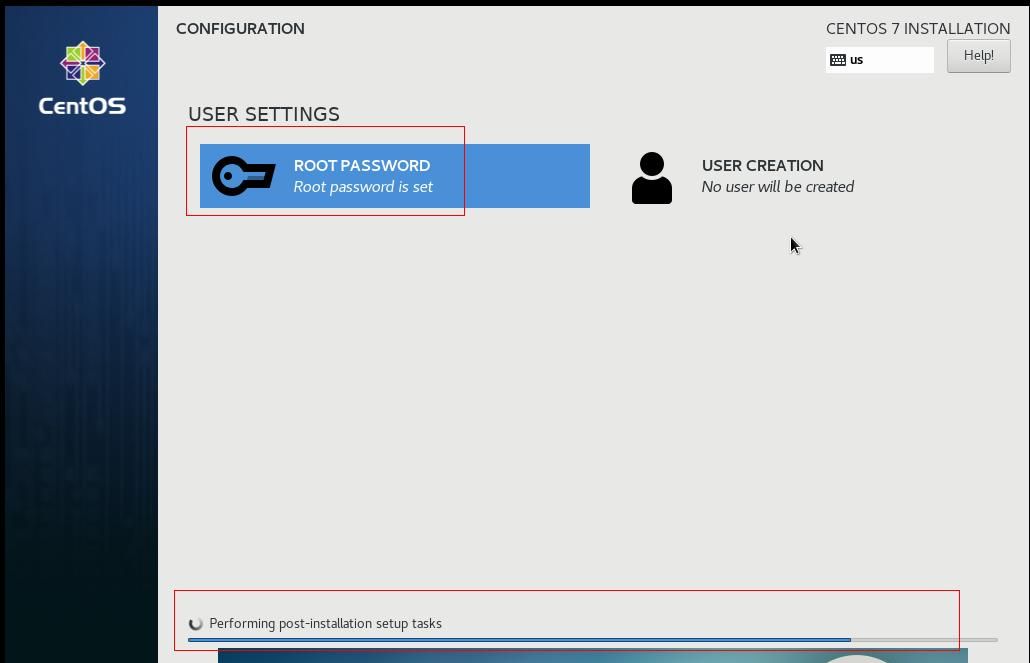Click the filled portion of the progress bar

(x=519, y=640)
